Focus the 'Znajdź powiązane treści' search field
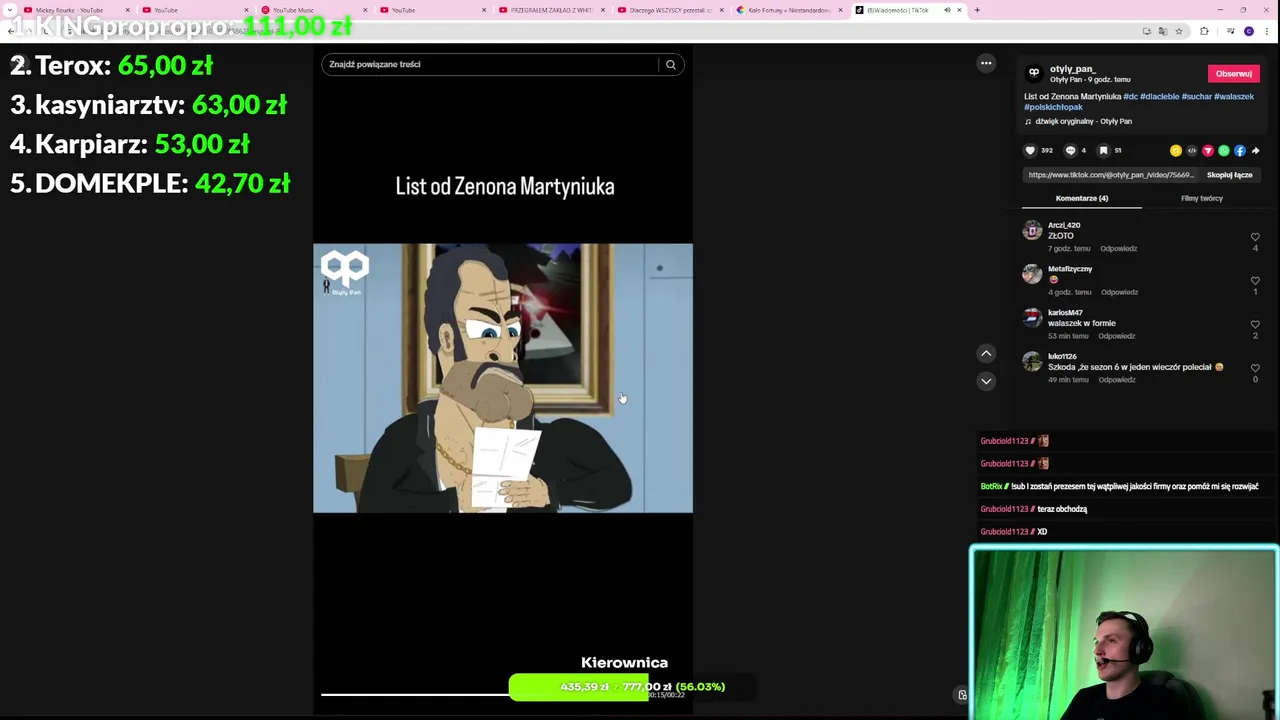The width and height of the screenshot is (1280, 720). coord(490,65)
